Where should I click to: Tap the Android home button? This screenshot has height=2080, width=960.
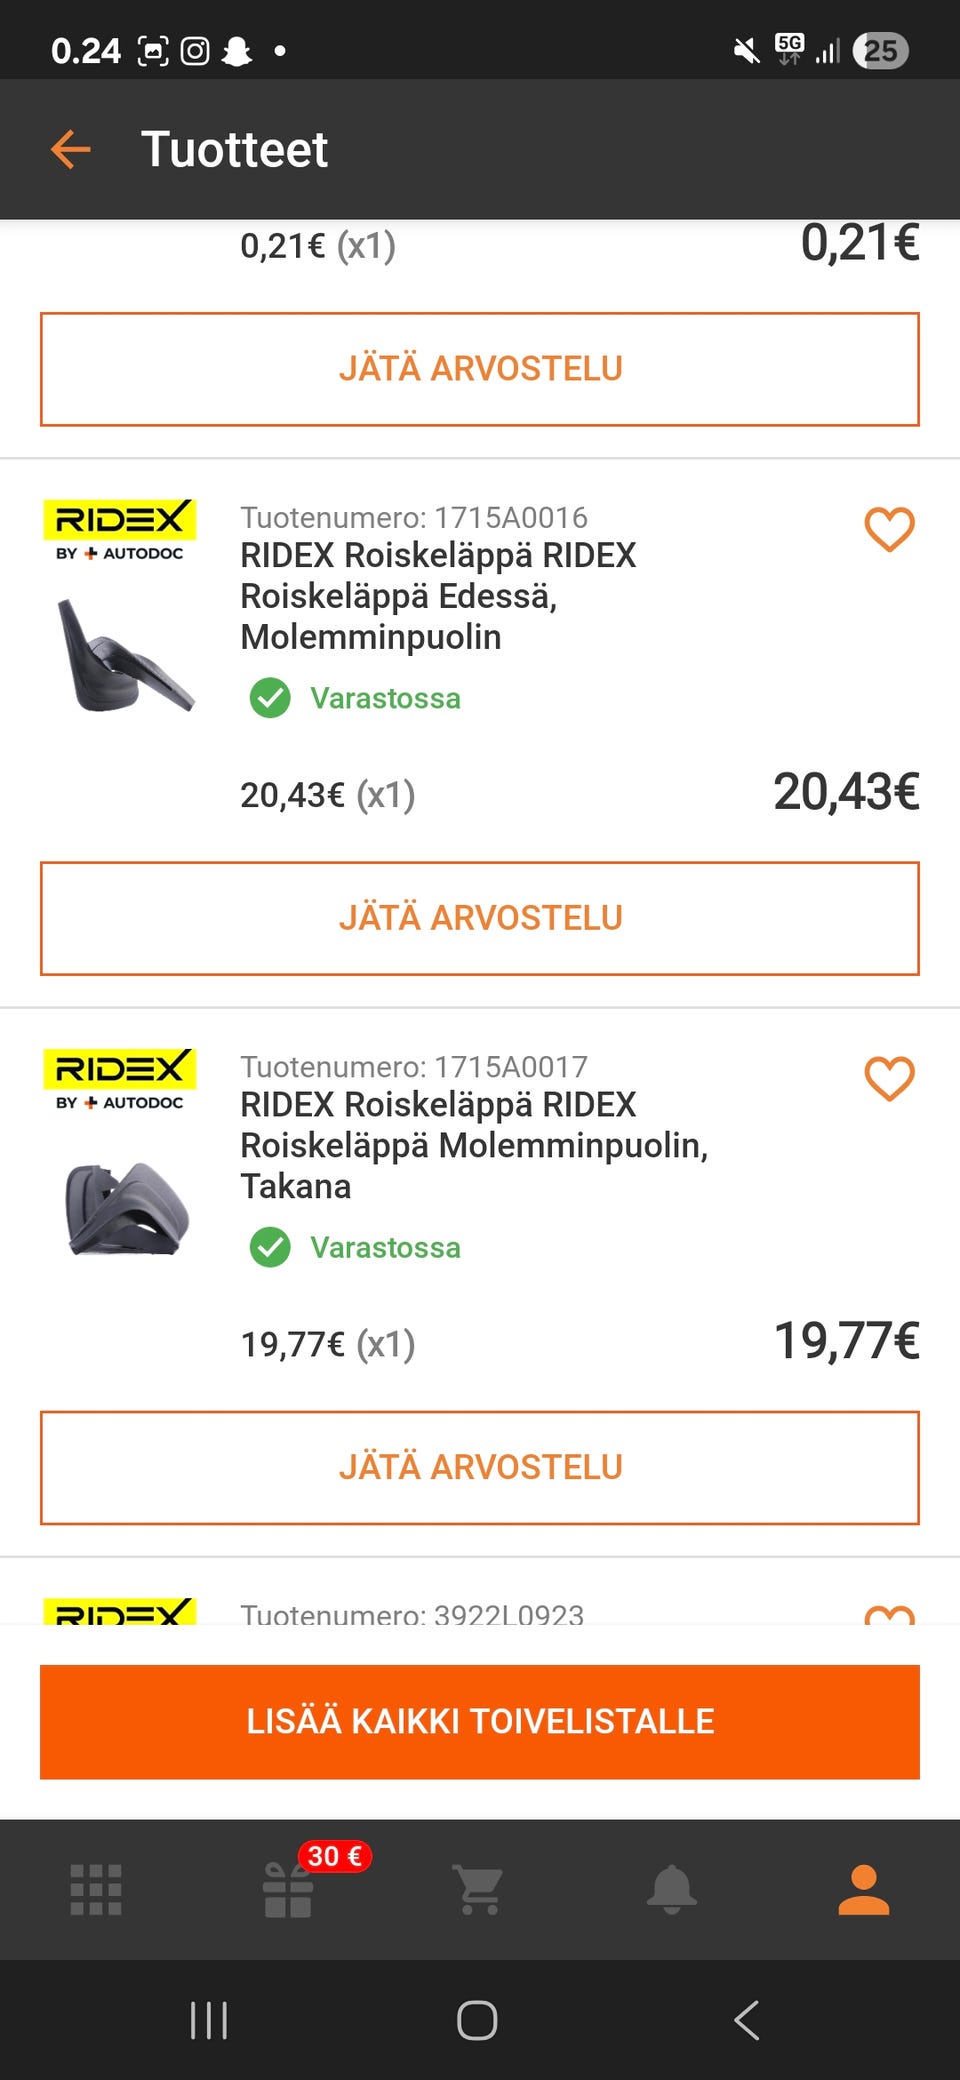click(477, 2020)
